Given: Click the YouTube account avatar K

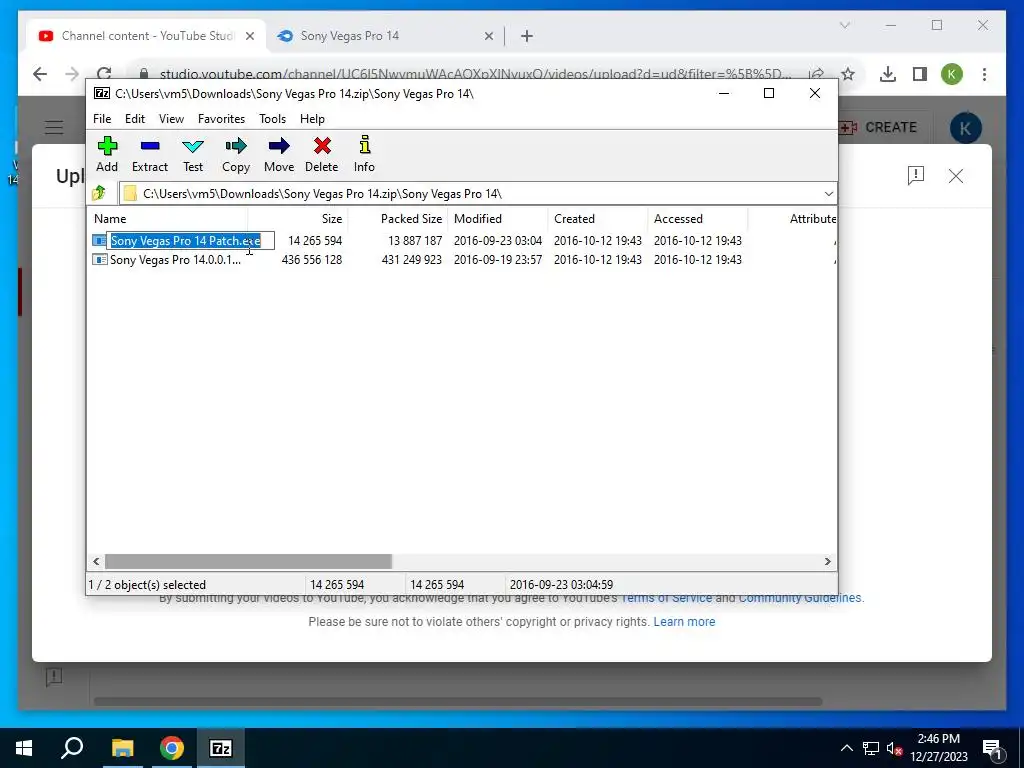Looking at the screenshot, I should point(966,128).
